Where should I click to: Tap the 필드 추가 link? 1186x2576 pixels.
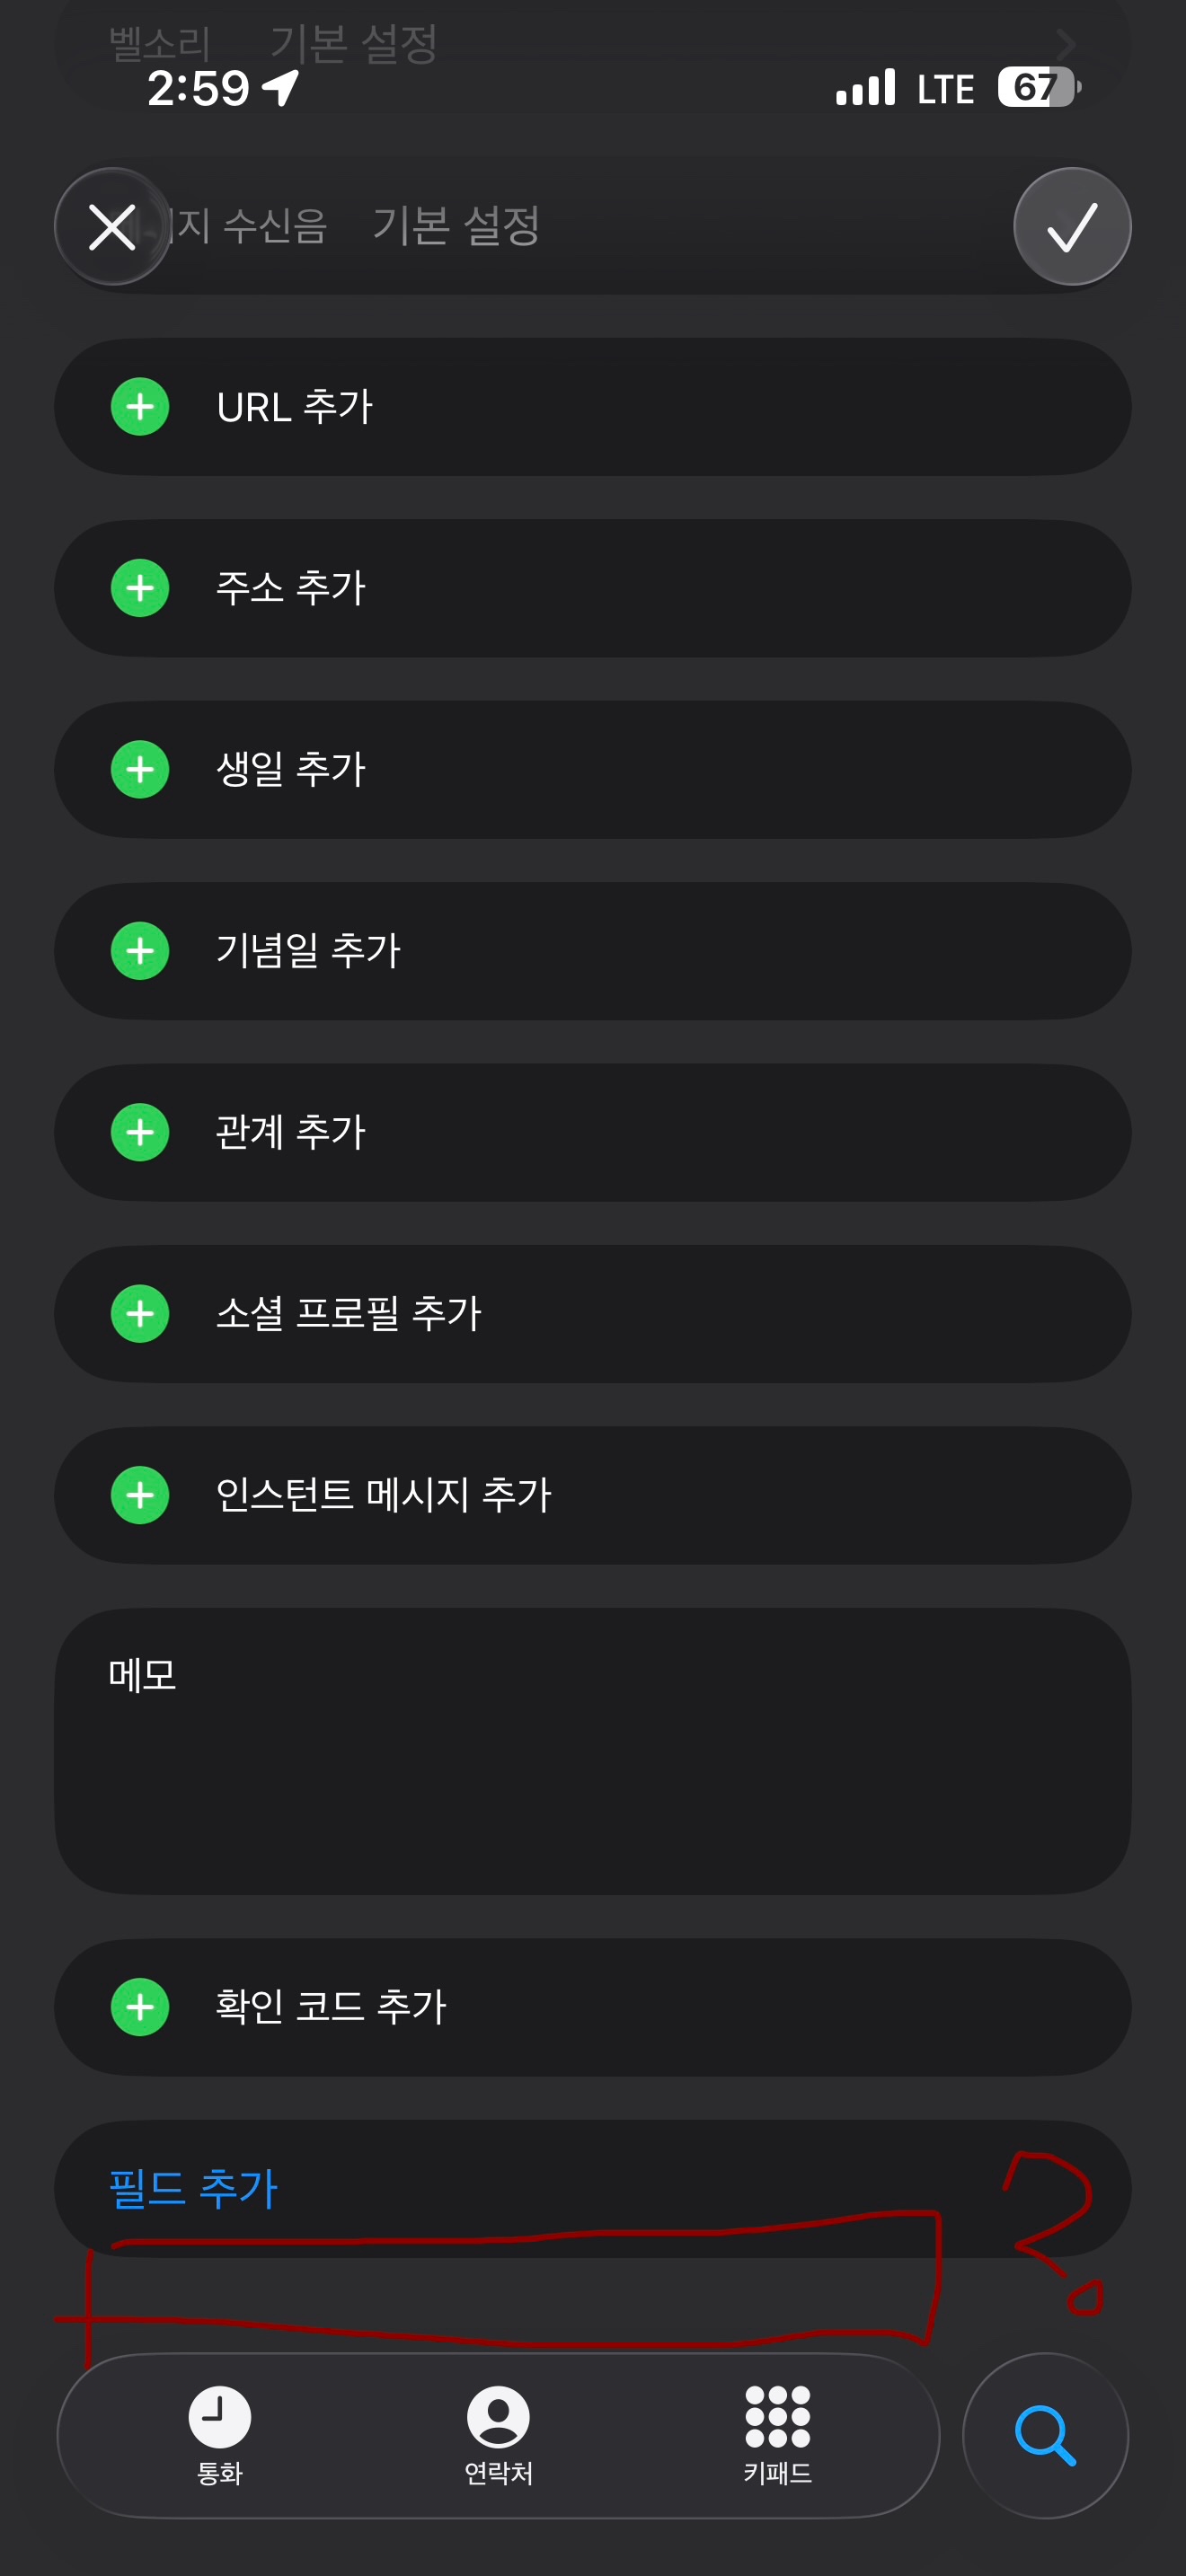193,2188
